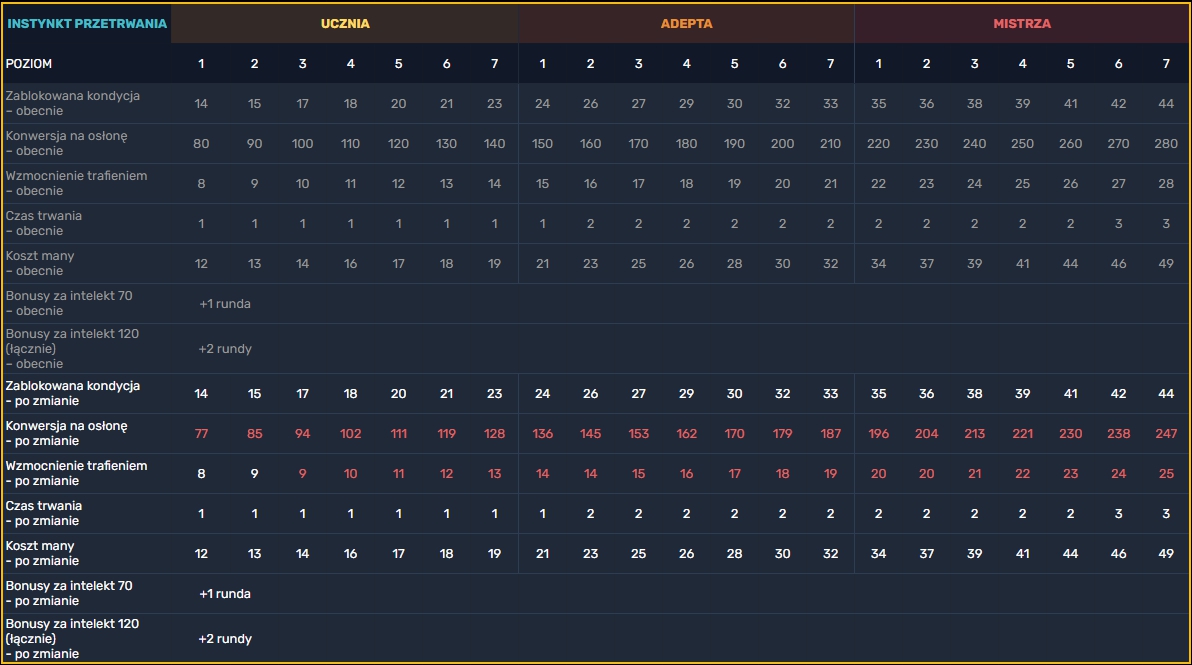Click 'Wzmocnienie trafieniem – obecnie' row label
This screenshot has width=1192, height=665.
(76, 183)
